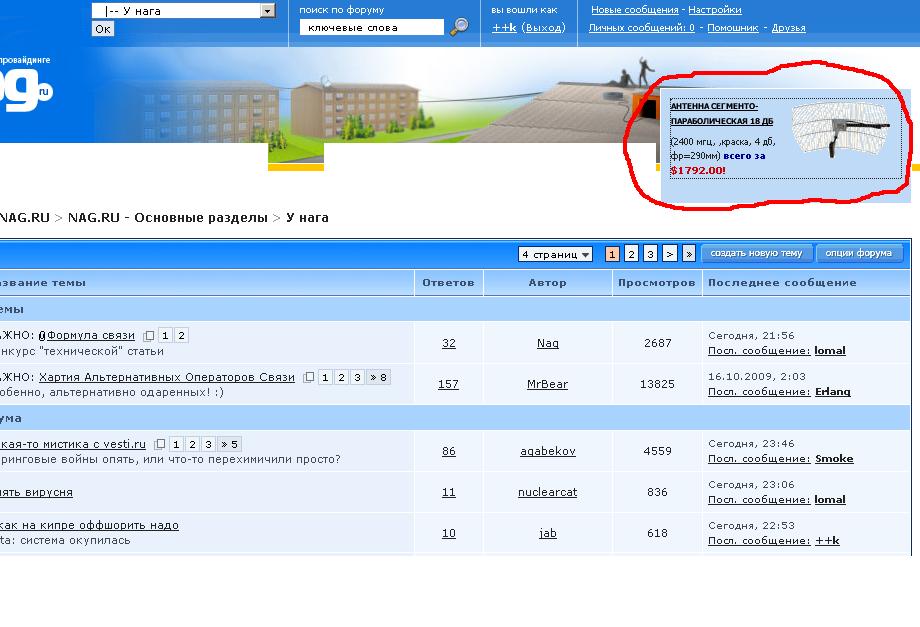The height and width of the screenshot is (627, 920).
Task: Click the magnifier search icon
Action: (x=459, y=27)
